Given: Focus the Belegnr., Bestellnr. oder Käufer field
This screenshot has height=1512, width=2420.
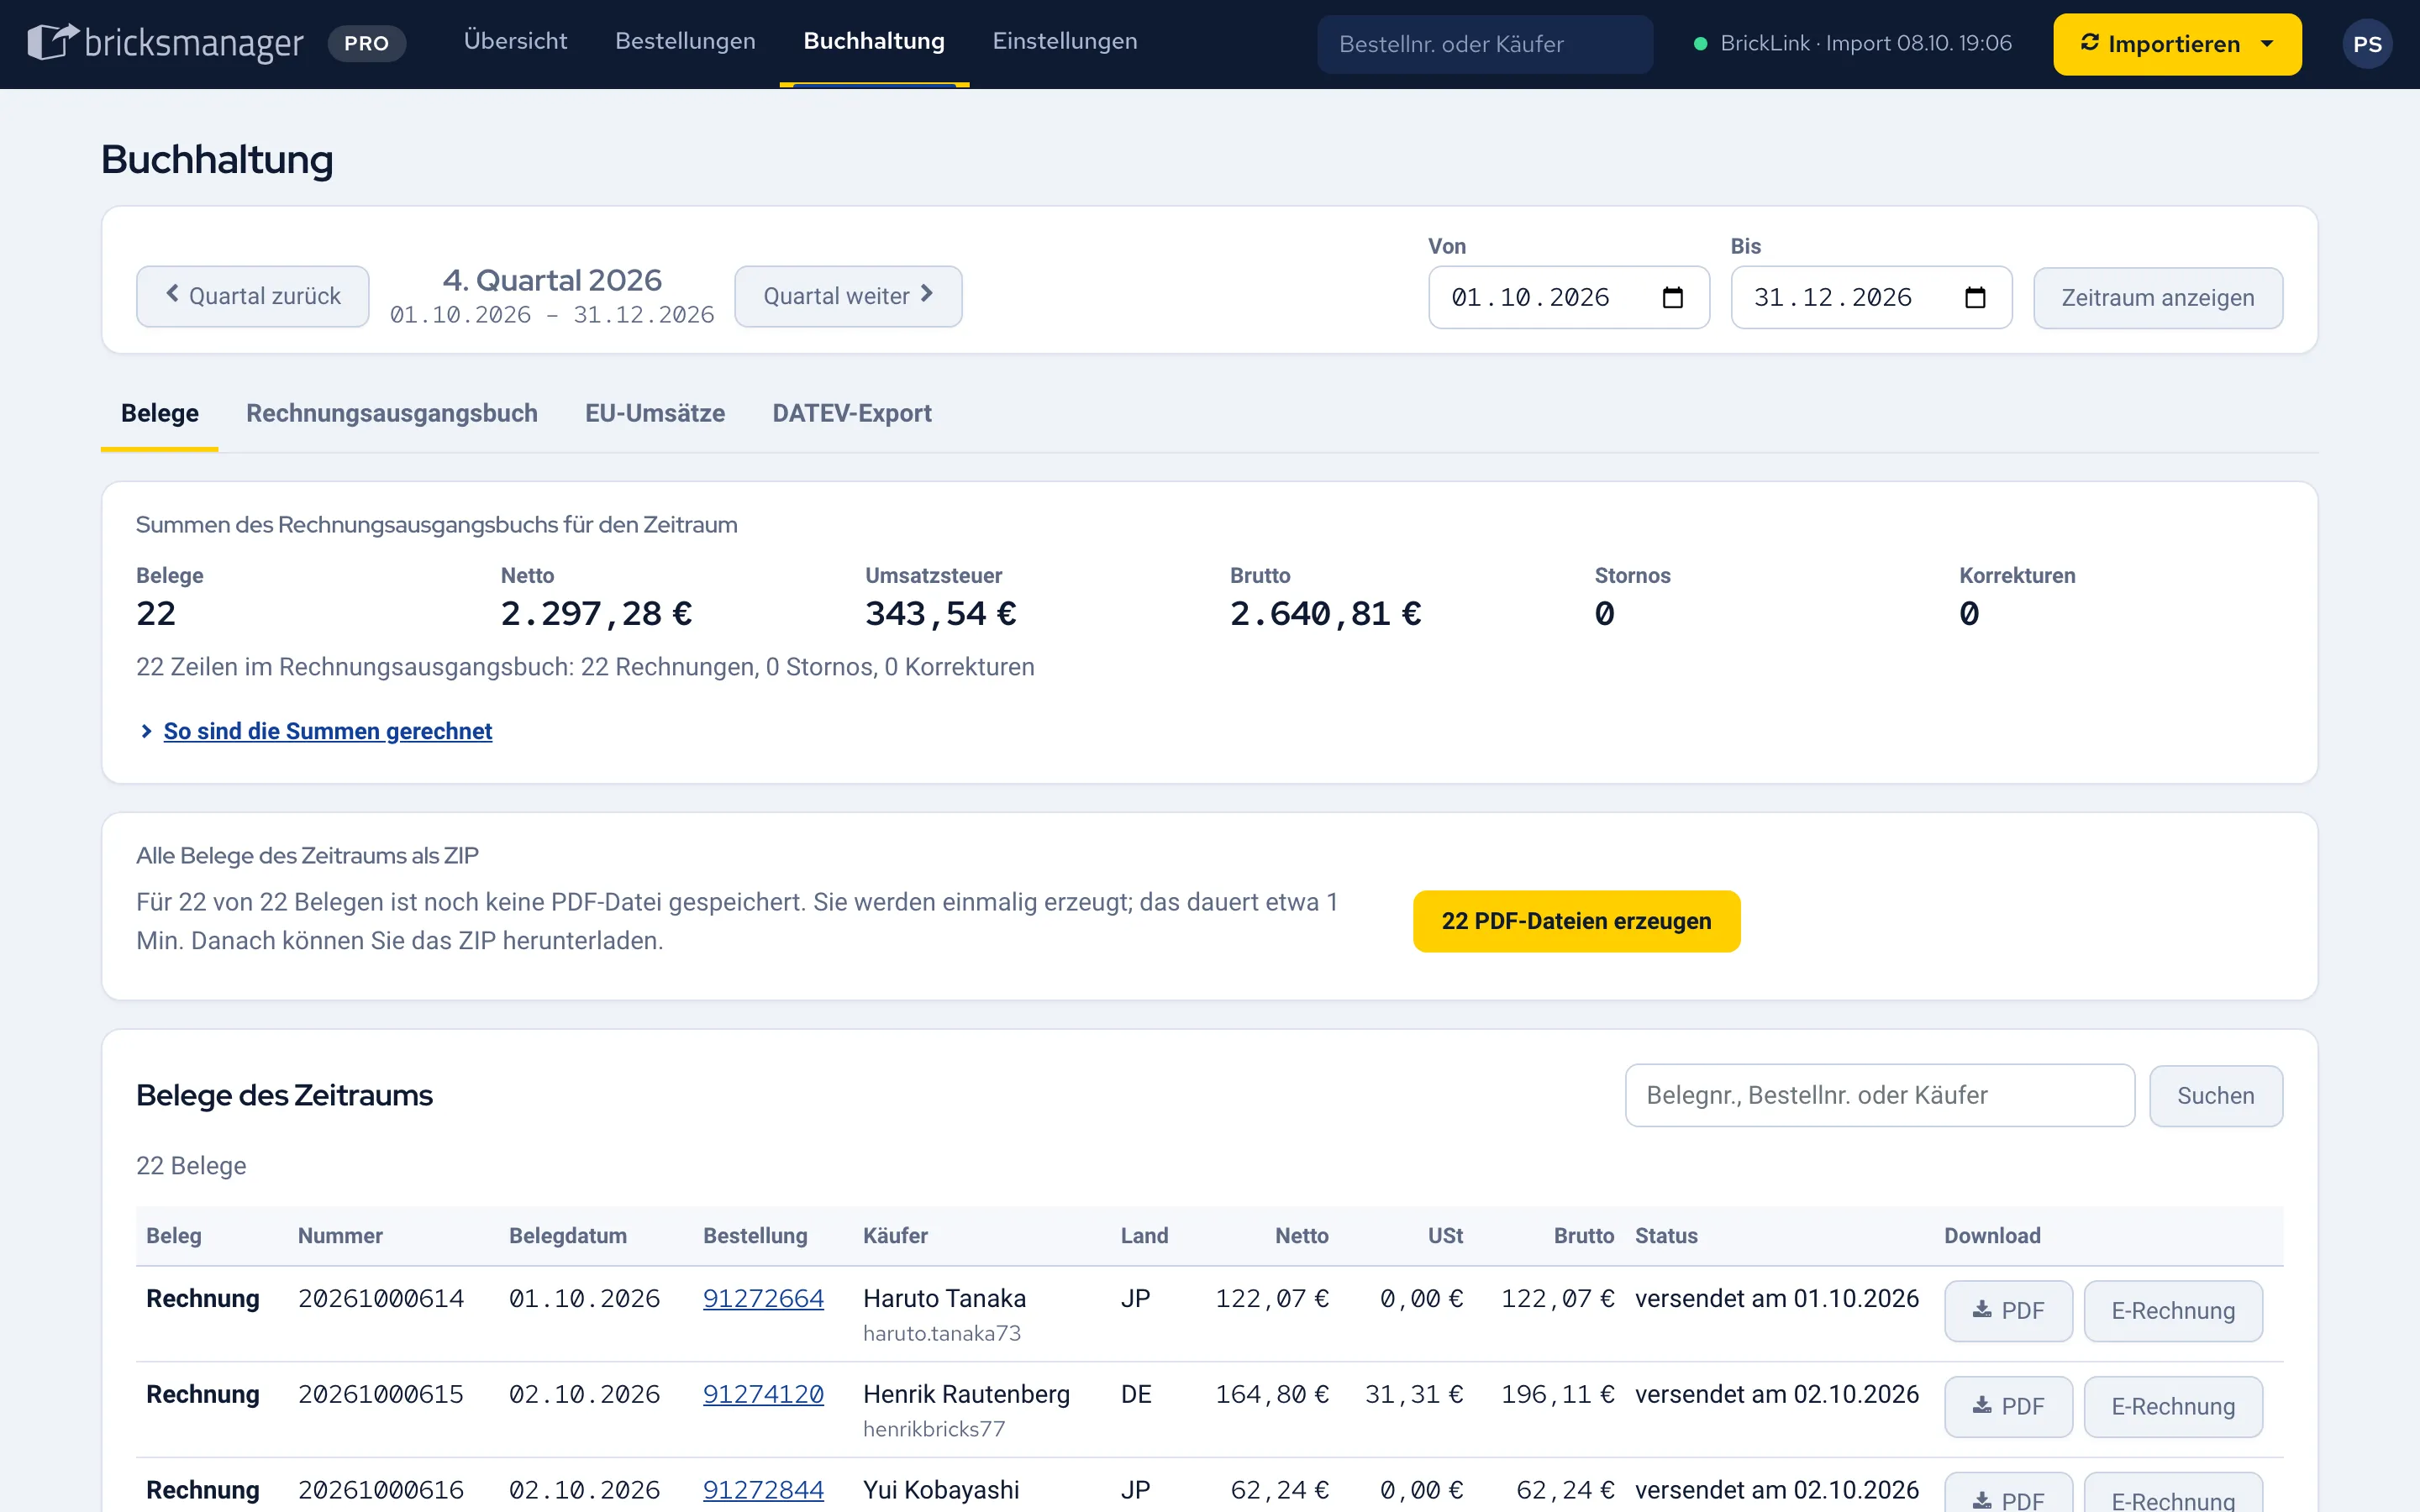Looking at the screenshot, I should (x=1880, y=1095).
